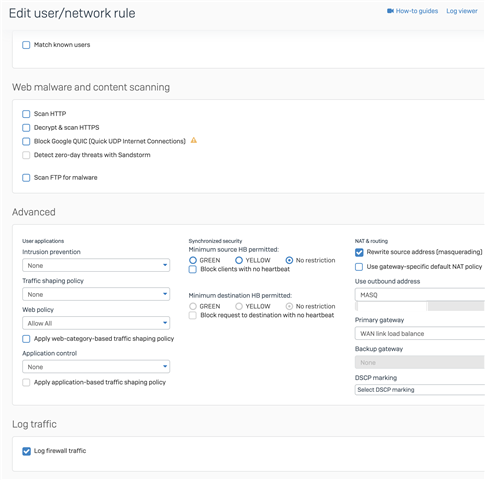Expand the Application control dropdown

tap(96, 367)
